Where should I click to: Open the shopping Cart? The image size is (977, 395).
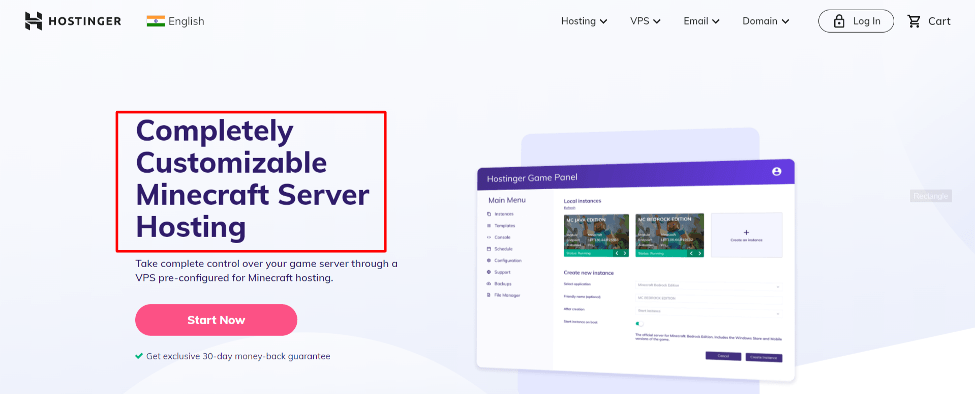(929, 21)
